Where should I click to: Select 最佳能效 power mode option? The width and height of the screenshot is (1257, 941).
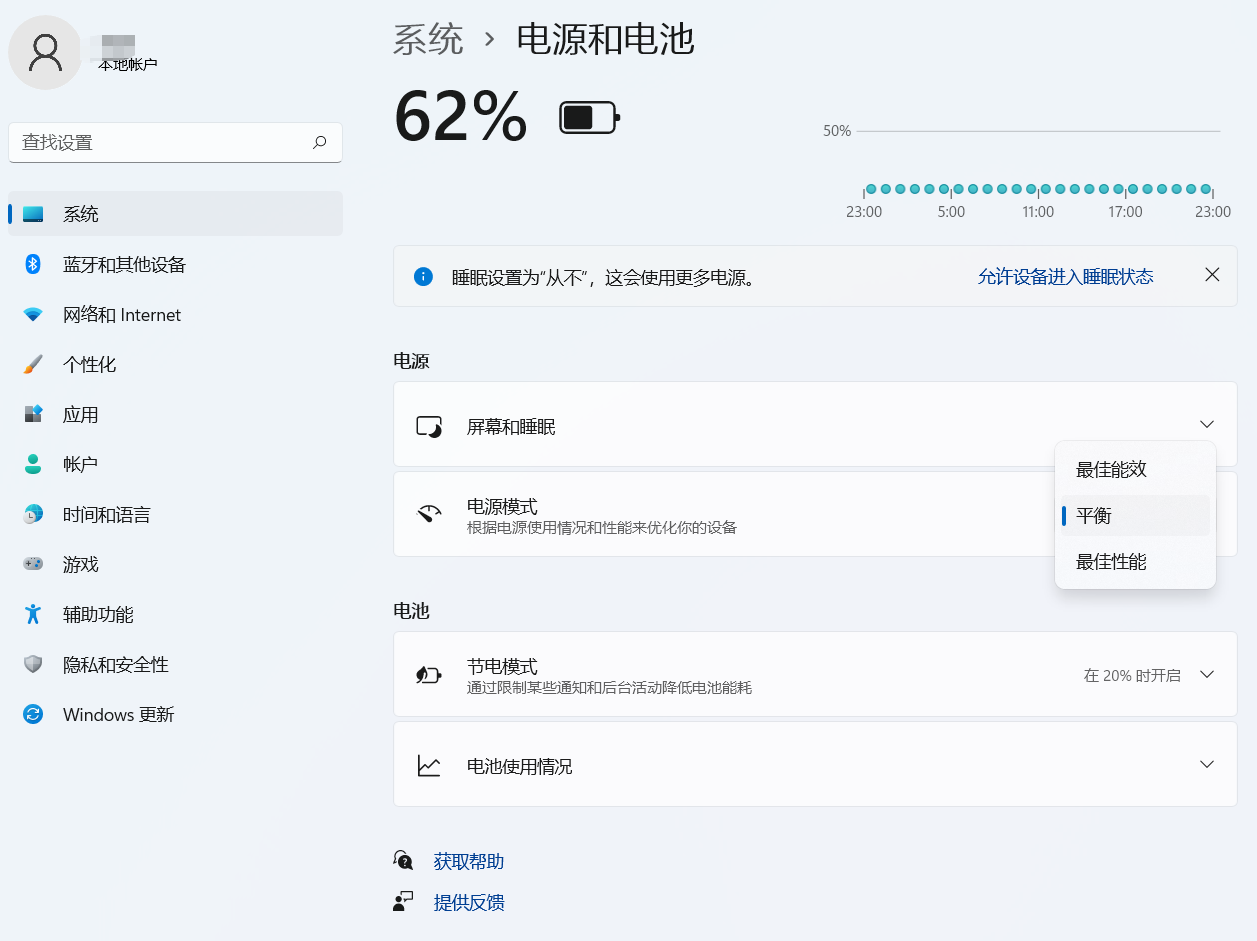click(x=1111, y=470)
